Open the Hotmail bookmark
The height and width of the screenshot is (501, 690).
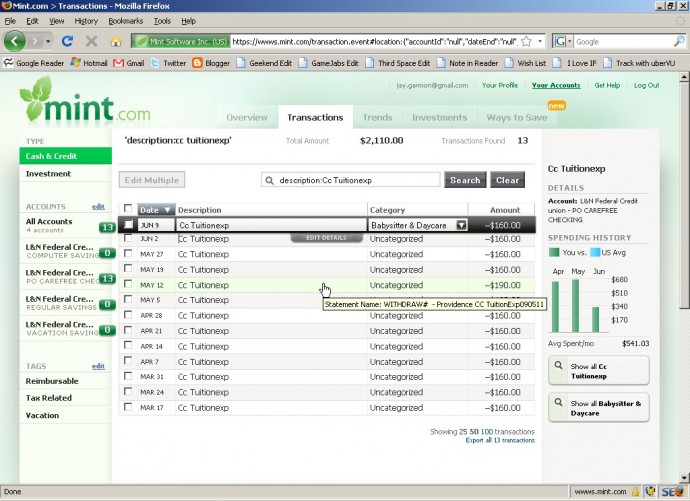pos(89,63)
